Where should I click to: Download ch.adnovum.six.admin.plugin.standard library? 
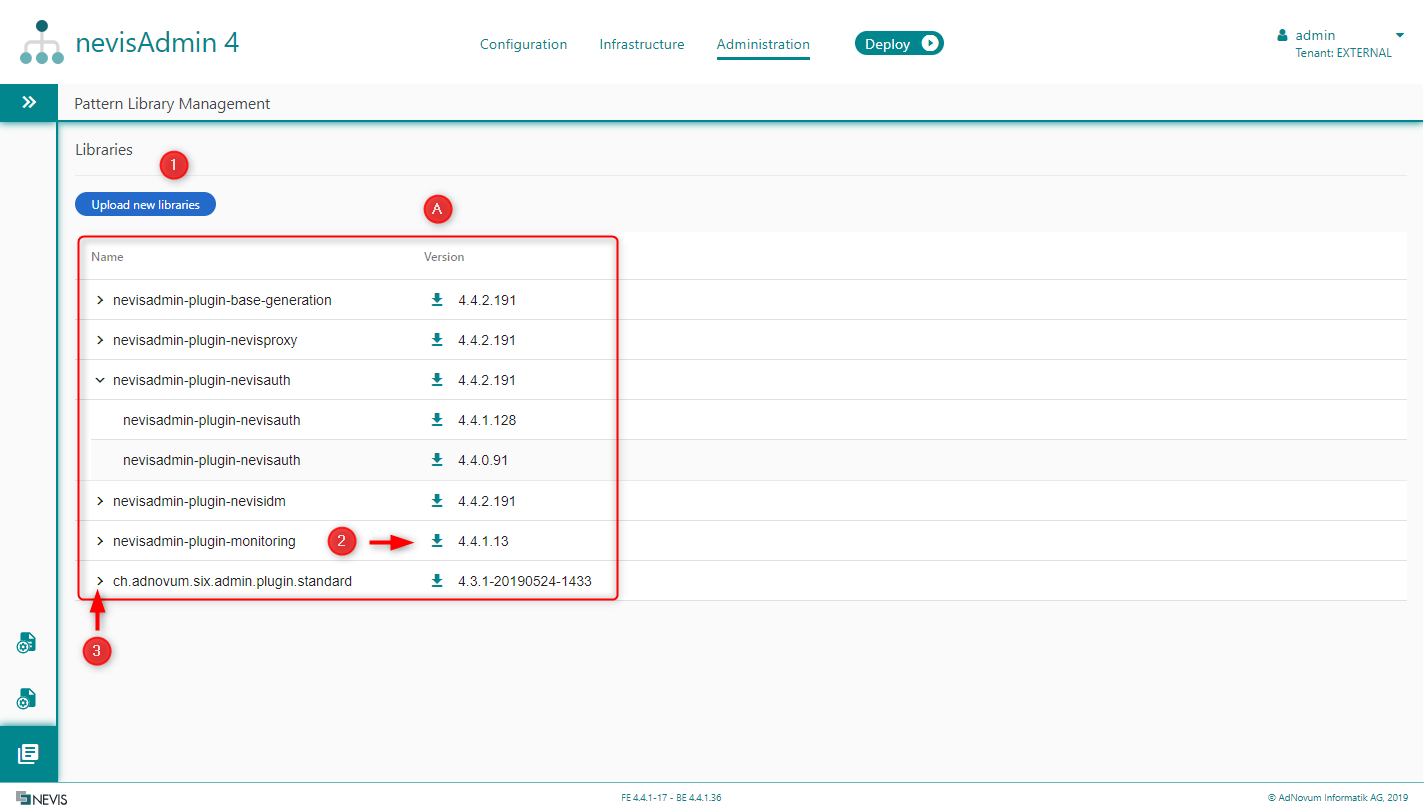(437, 581)
